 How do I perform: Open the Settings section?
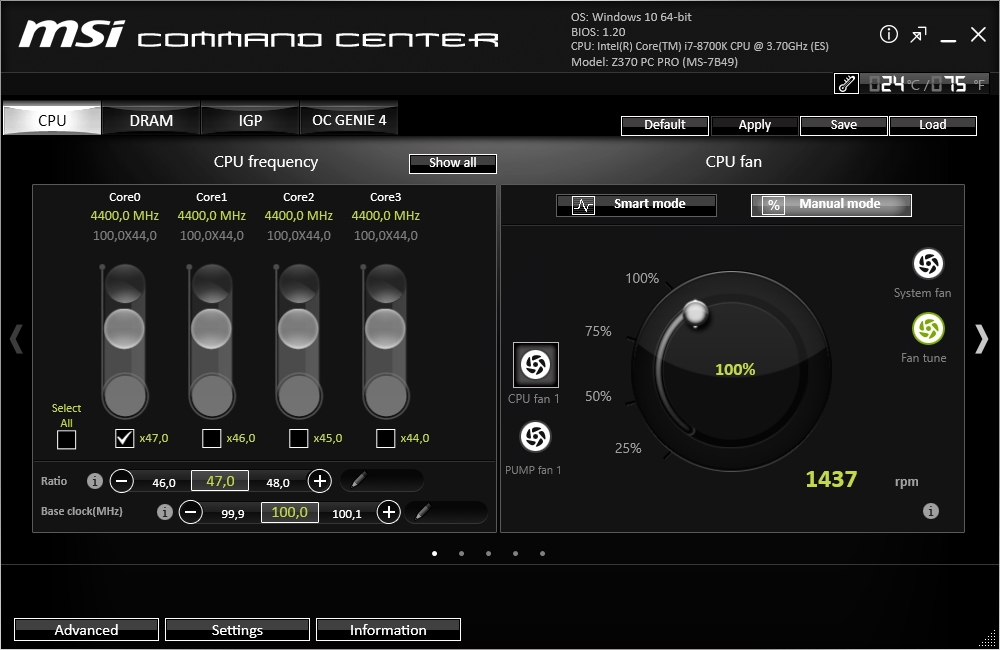237,630
